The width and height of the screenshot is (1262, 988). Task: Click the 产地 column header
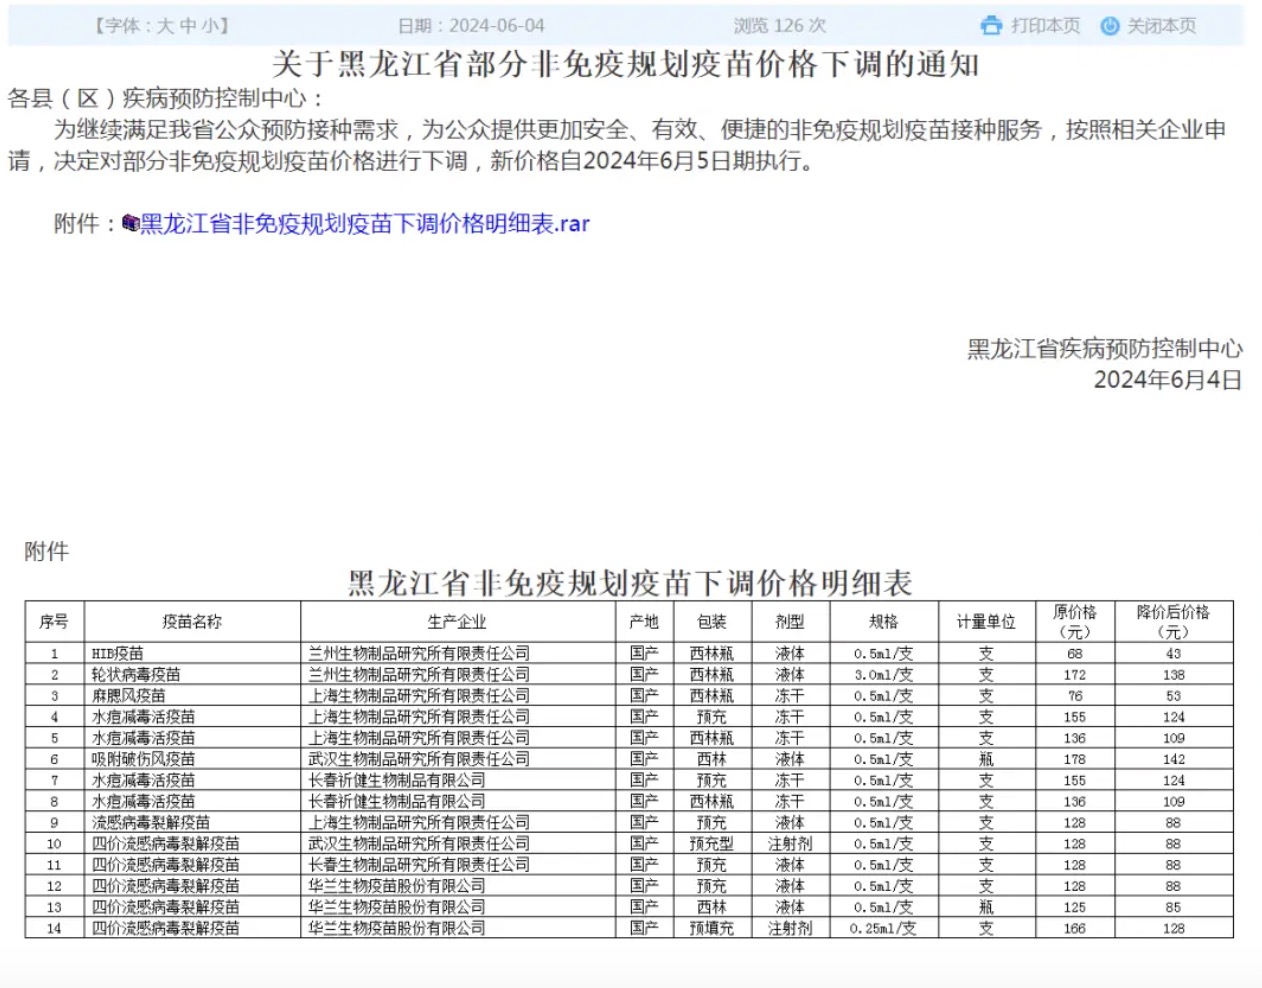644,622
